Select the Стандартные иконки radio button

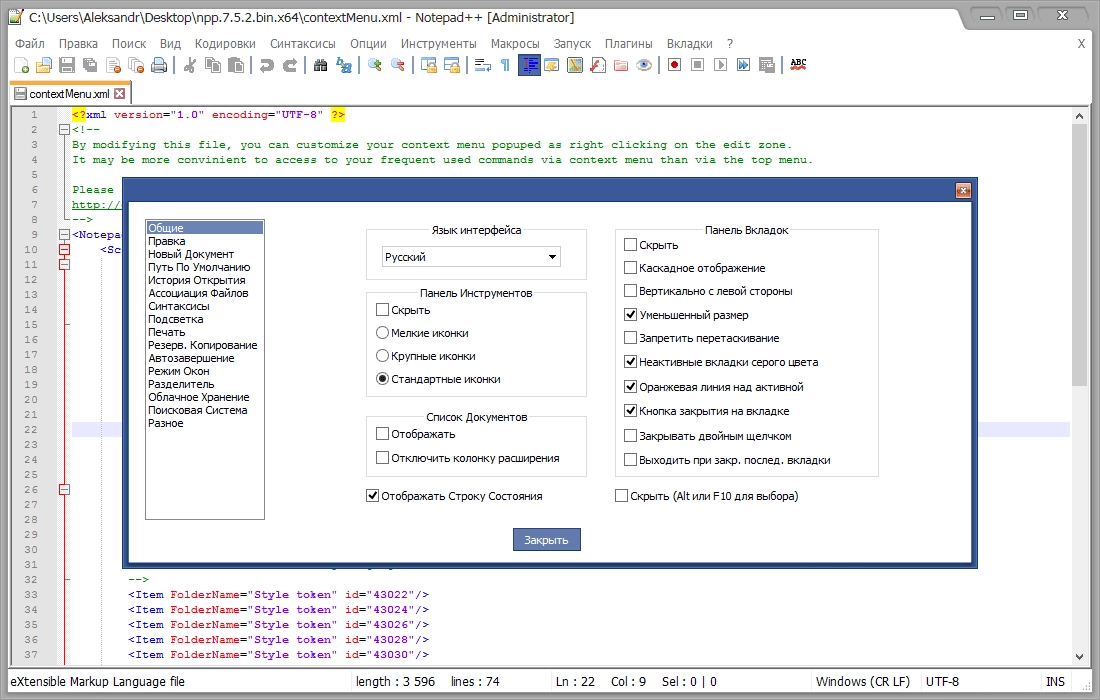click(382, 379)
